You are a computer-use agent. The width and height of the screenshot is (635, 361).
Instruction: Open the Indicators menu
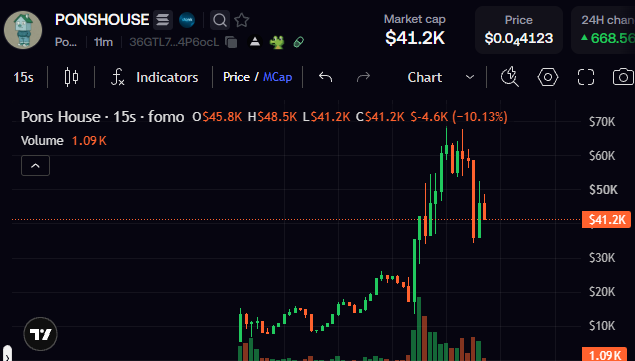(155, 77)
